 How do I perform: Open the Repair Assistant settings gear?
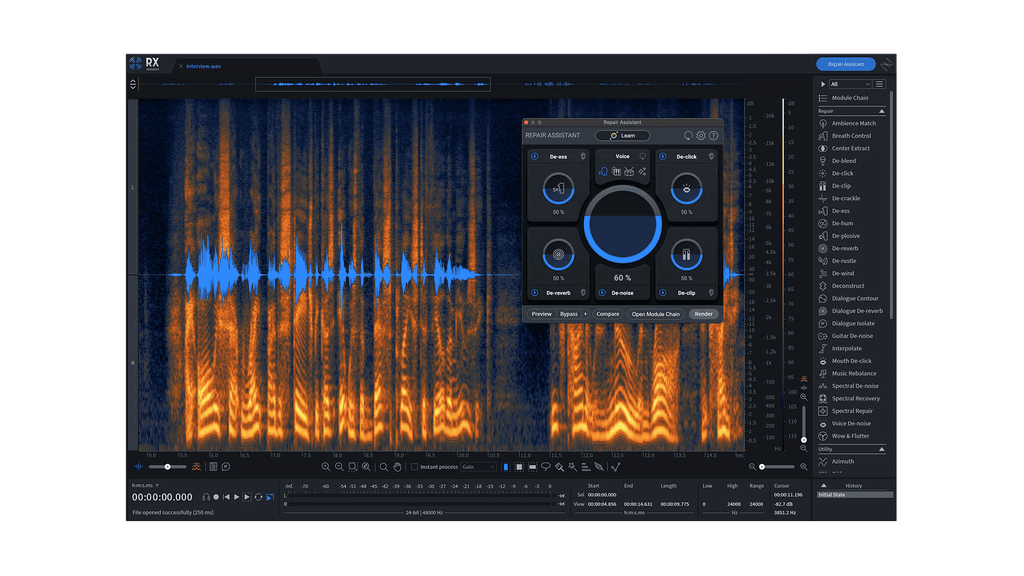point(700,135)
